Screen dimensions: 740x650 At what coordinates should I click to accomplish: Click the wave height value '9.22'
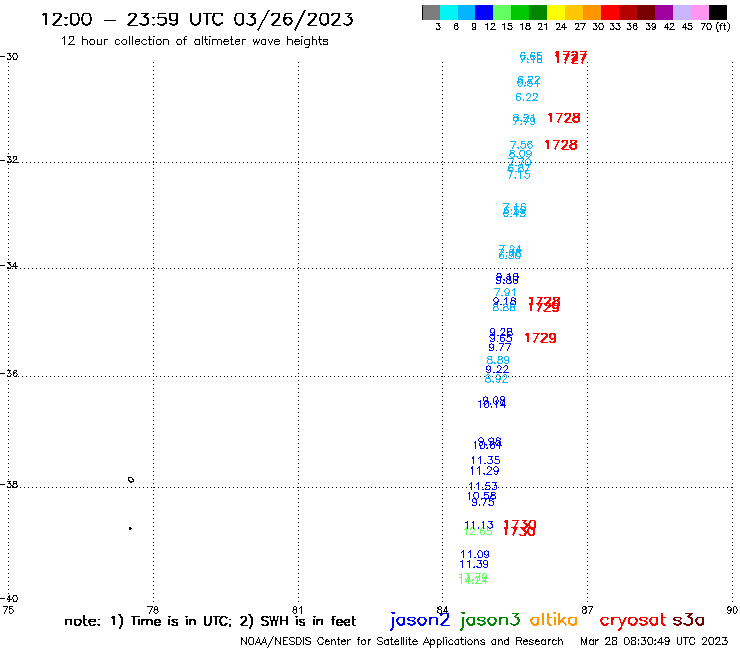[x=497, y=370]
